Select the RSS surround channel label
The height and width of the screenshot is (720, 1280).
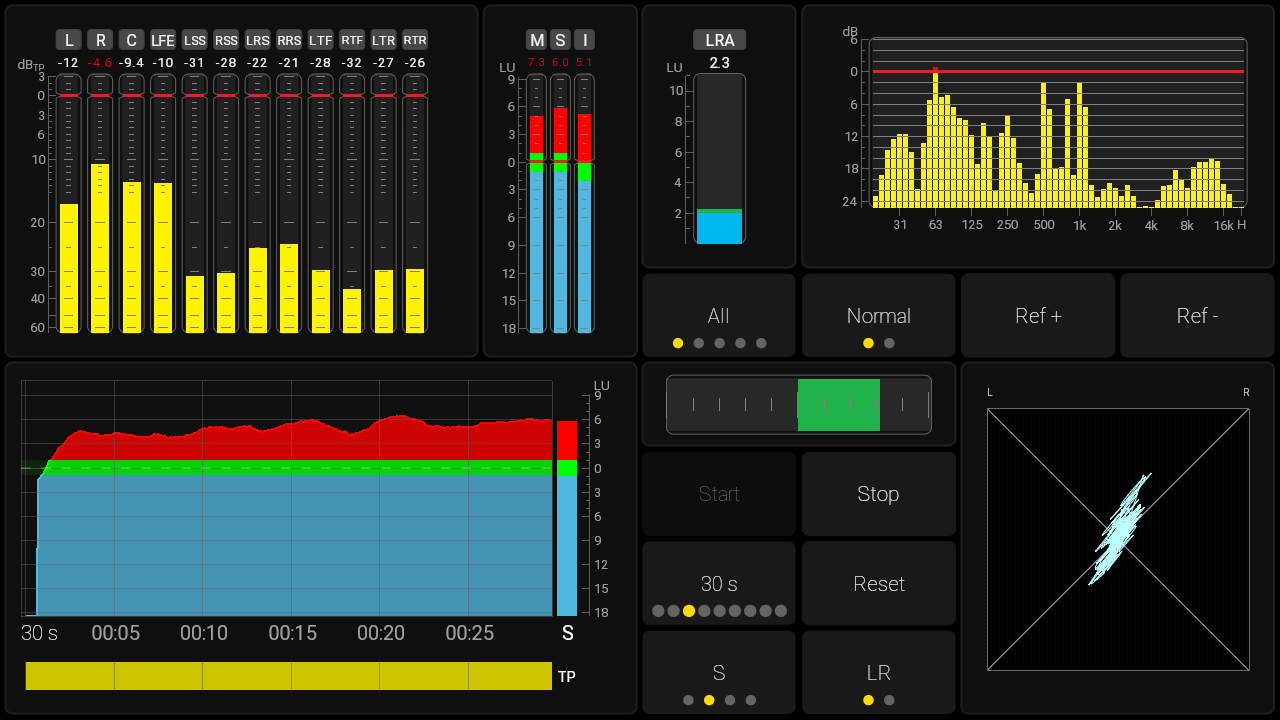click(x=226, y=40)
